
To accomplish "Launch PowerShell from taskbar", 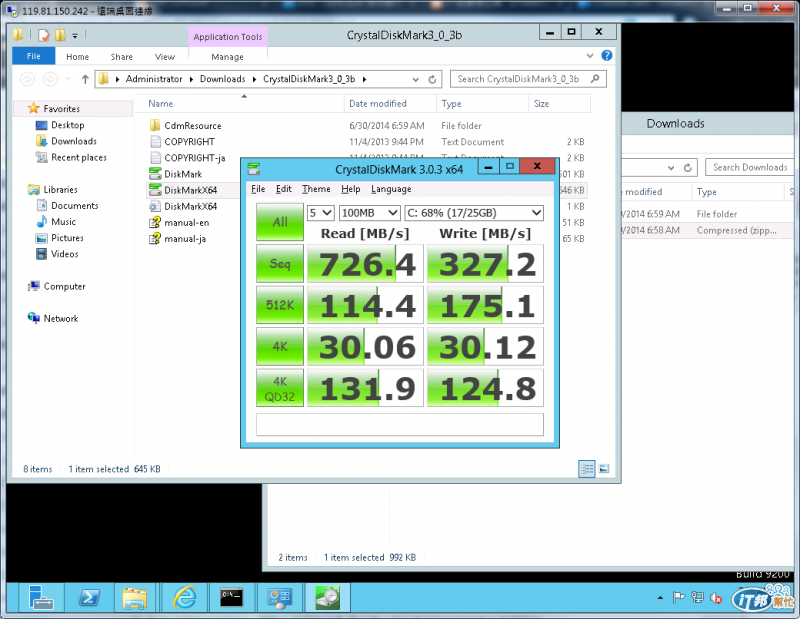I will pyautogui.click(x=89, y=598).
